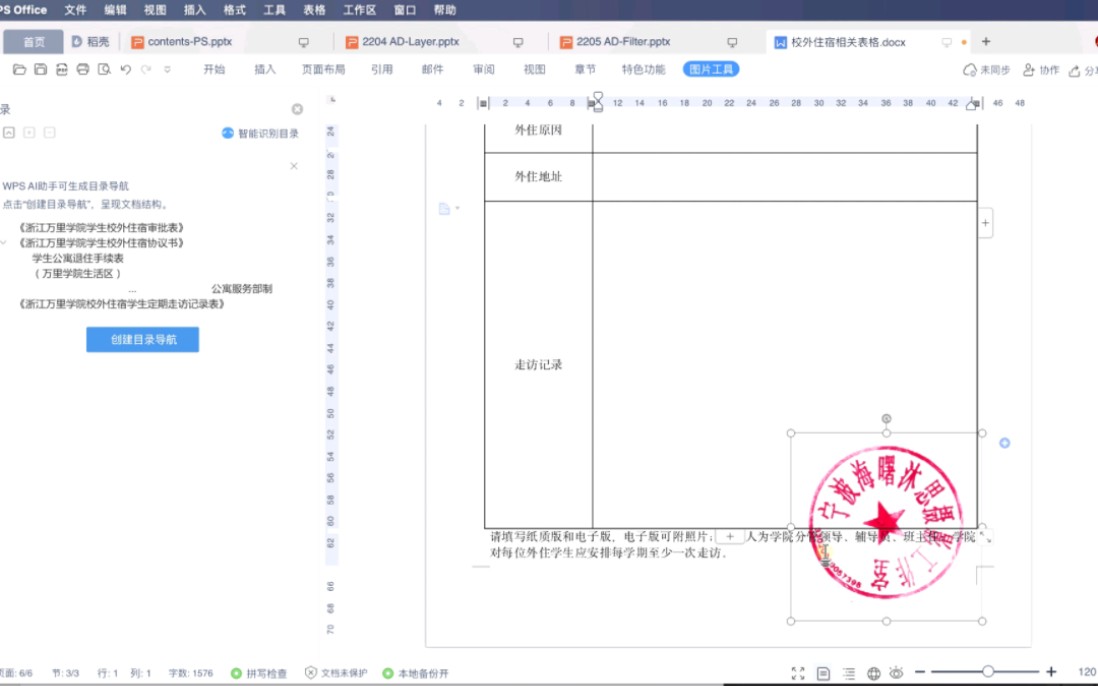Image resolution: width=1098 pixels, height=686 pixels.
Task: Expand the quick toolbar customize dropdown
Action: pyautogui.click(x=166, y=70)
